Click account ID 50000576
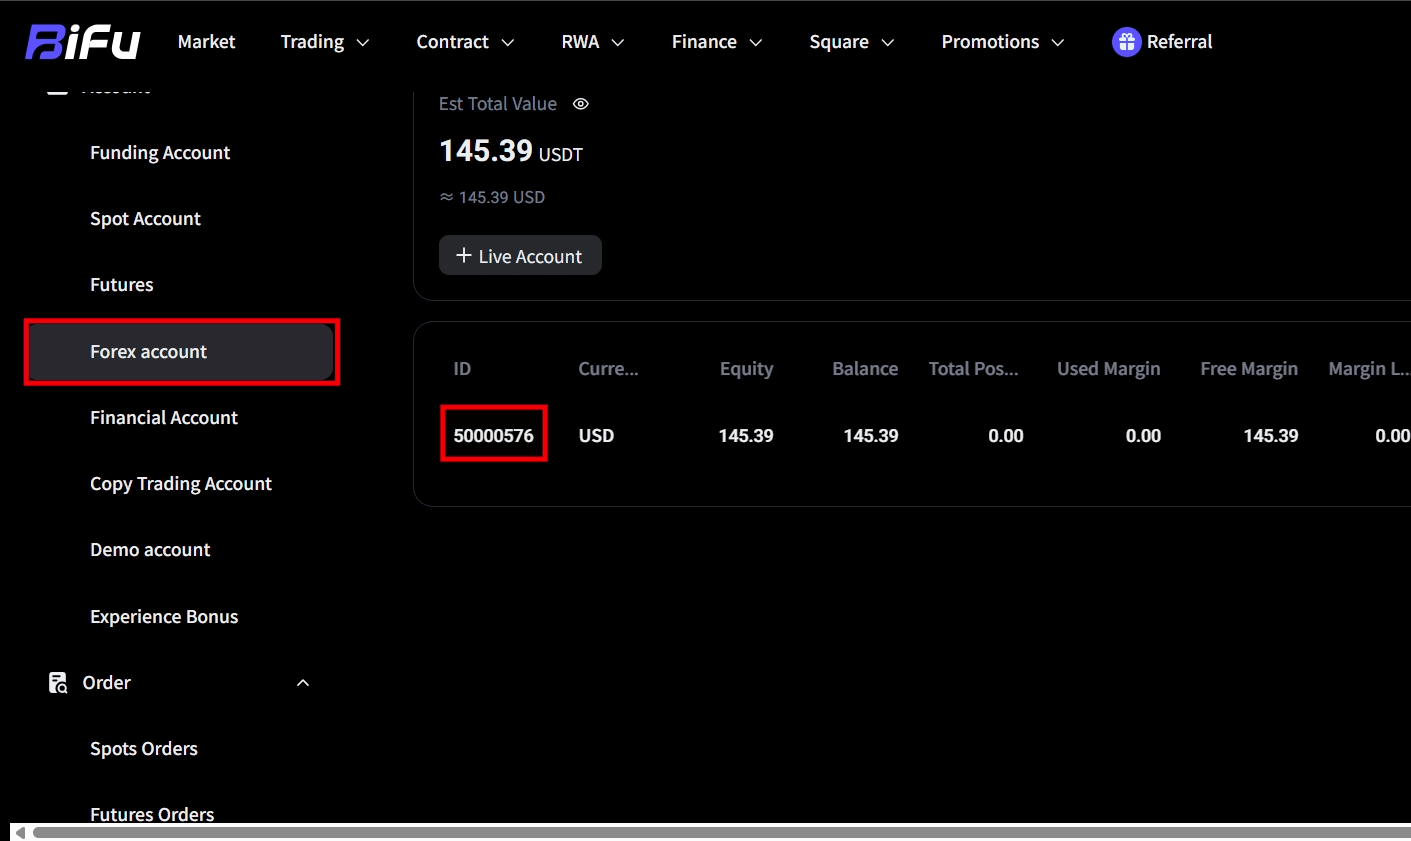Screen dimensions: 1411x841 coord(494,436)
